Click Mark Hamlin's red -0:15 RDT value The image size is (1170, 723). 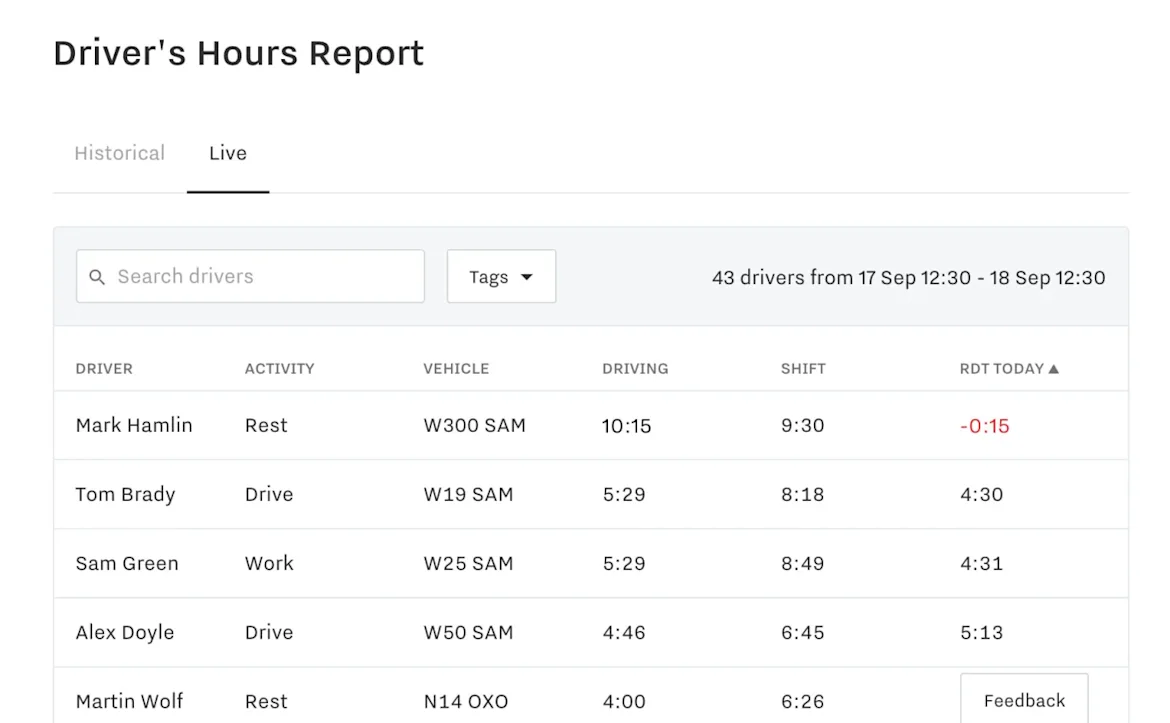[x=984, y=425]
